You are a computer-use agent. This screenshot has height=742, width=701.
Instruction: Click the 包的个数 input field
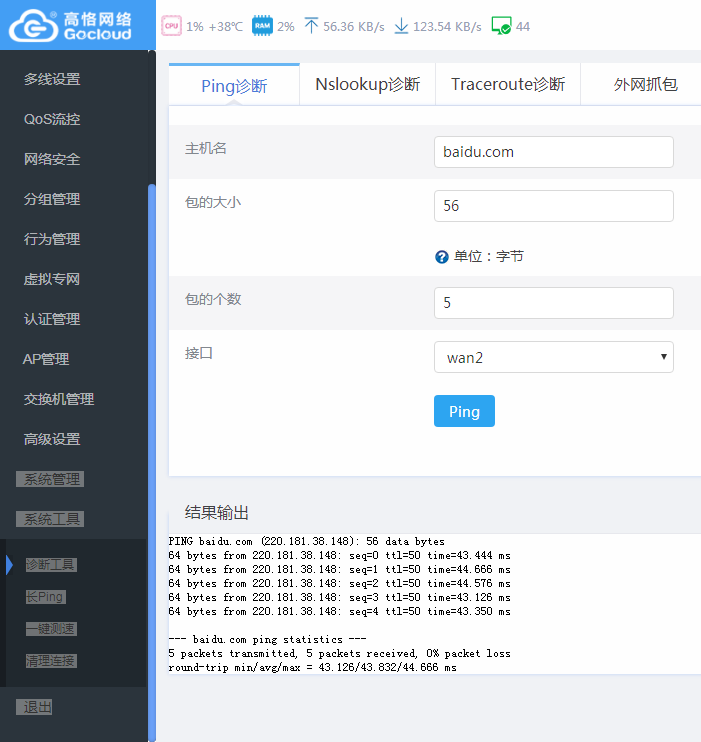(553, 303)
